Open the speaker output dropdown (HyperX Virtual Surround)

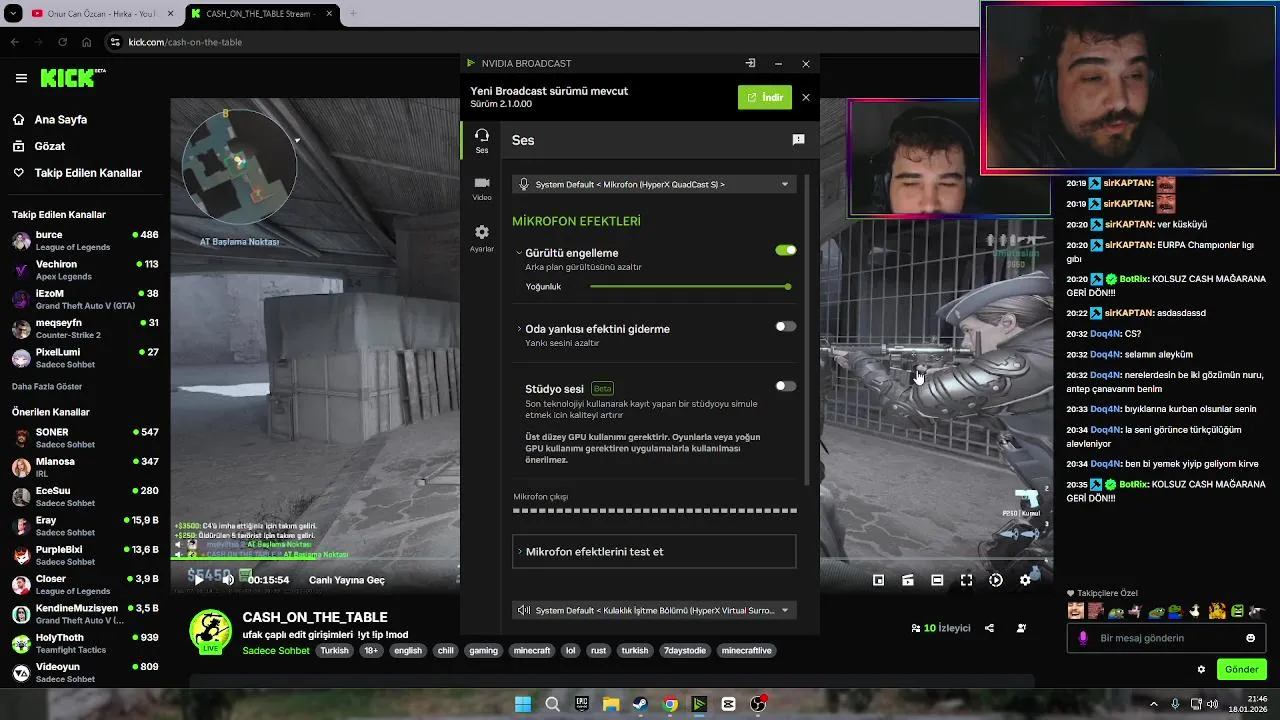click(x=654, y=610)
